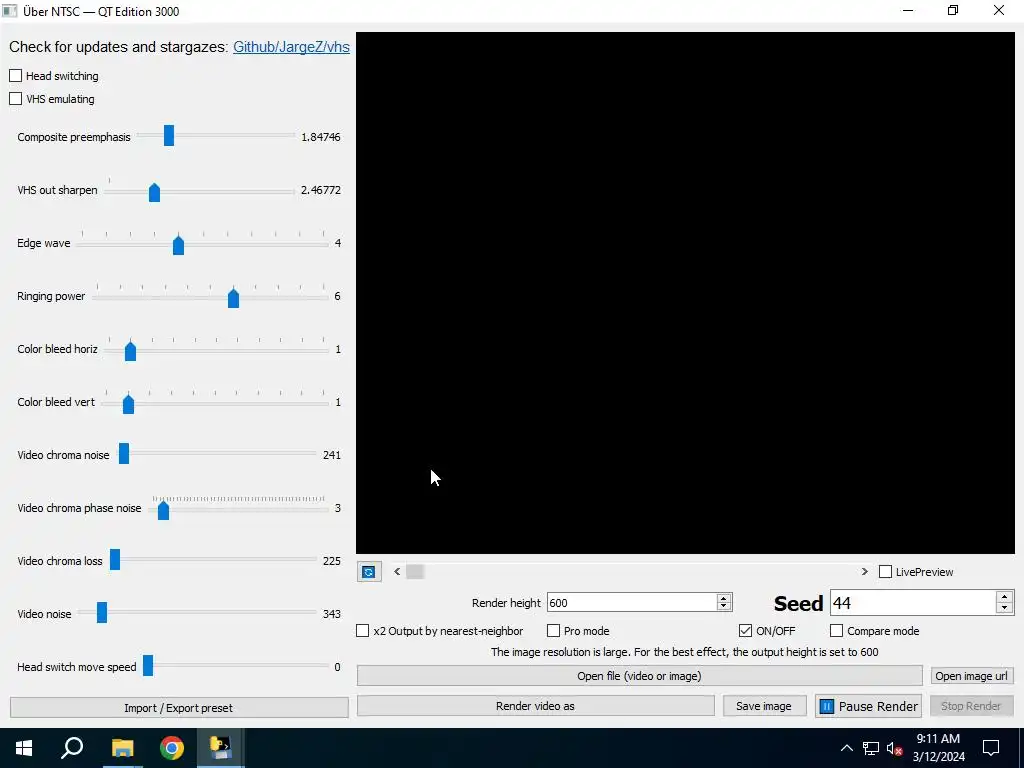Viewport: 1024px width, 768px height.
Task: Click the Edge wave slider handle
Action: (x=178, y=245)
